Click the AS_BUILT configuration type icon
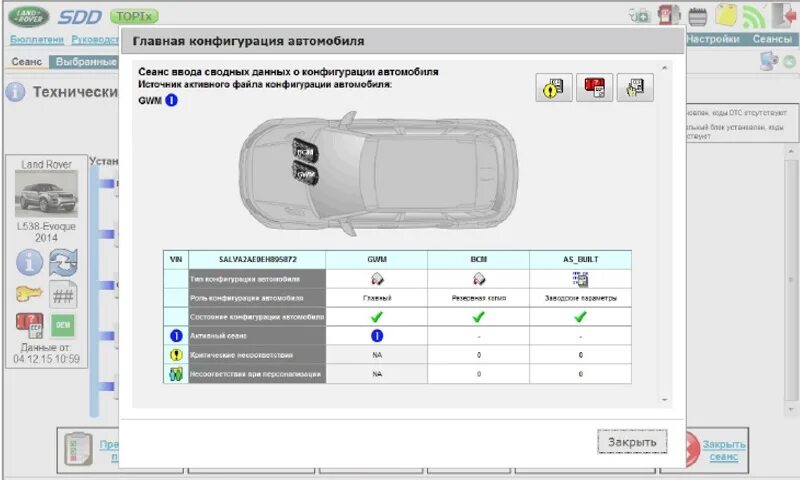Image resolution: width=800 pixels, height=480 pixels. pos(580,279)
